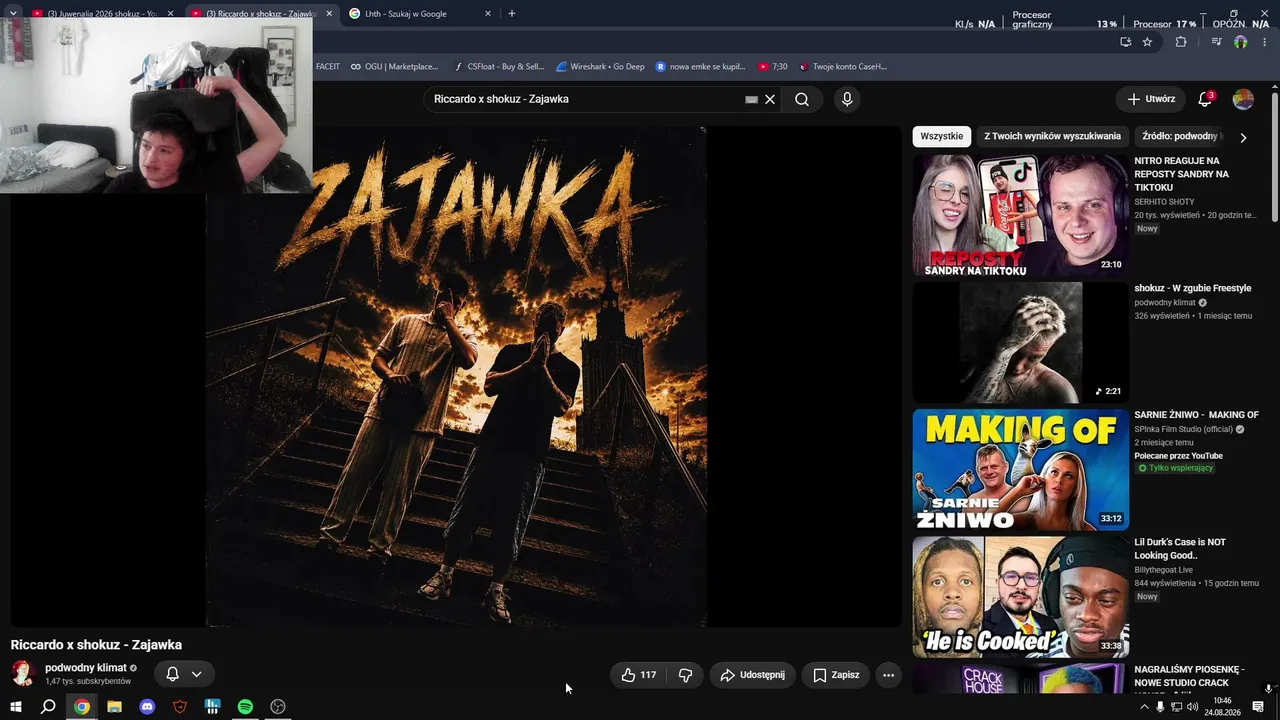Select the Wszystkie filter chip

point(942,136)
